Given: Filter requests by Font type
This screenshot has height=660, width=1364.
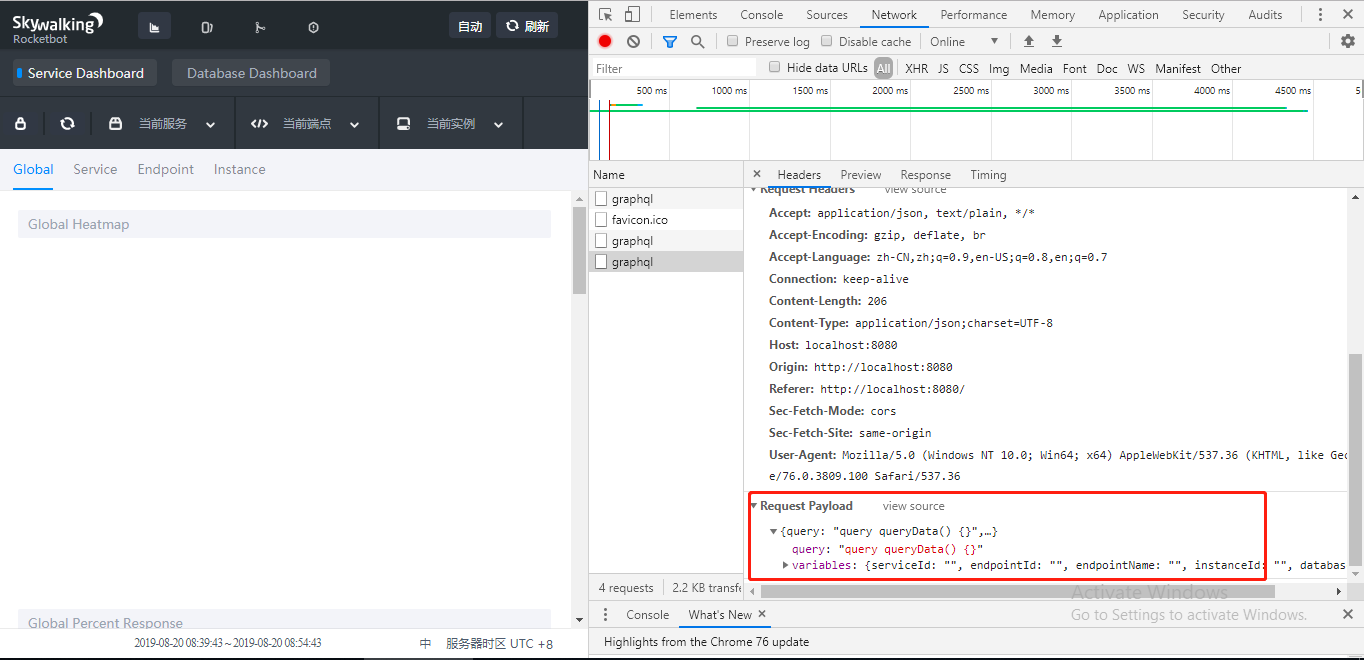Looking at the screenshot, I should 1075,68.
